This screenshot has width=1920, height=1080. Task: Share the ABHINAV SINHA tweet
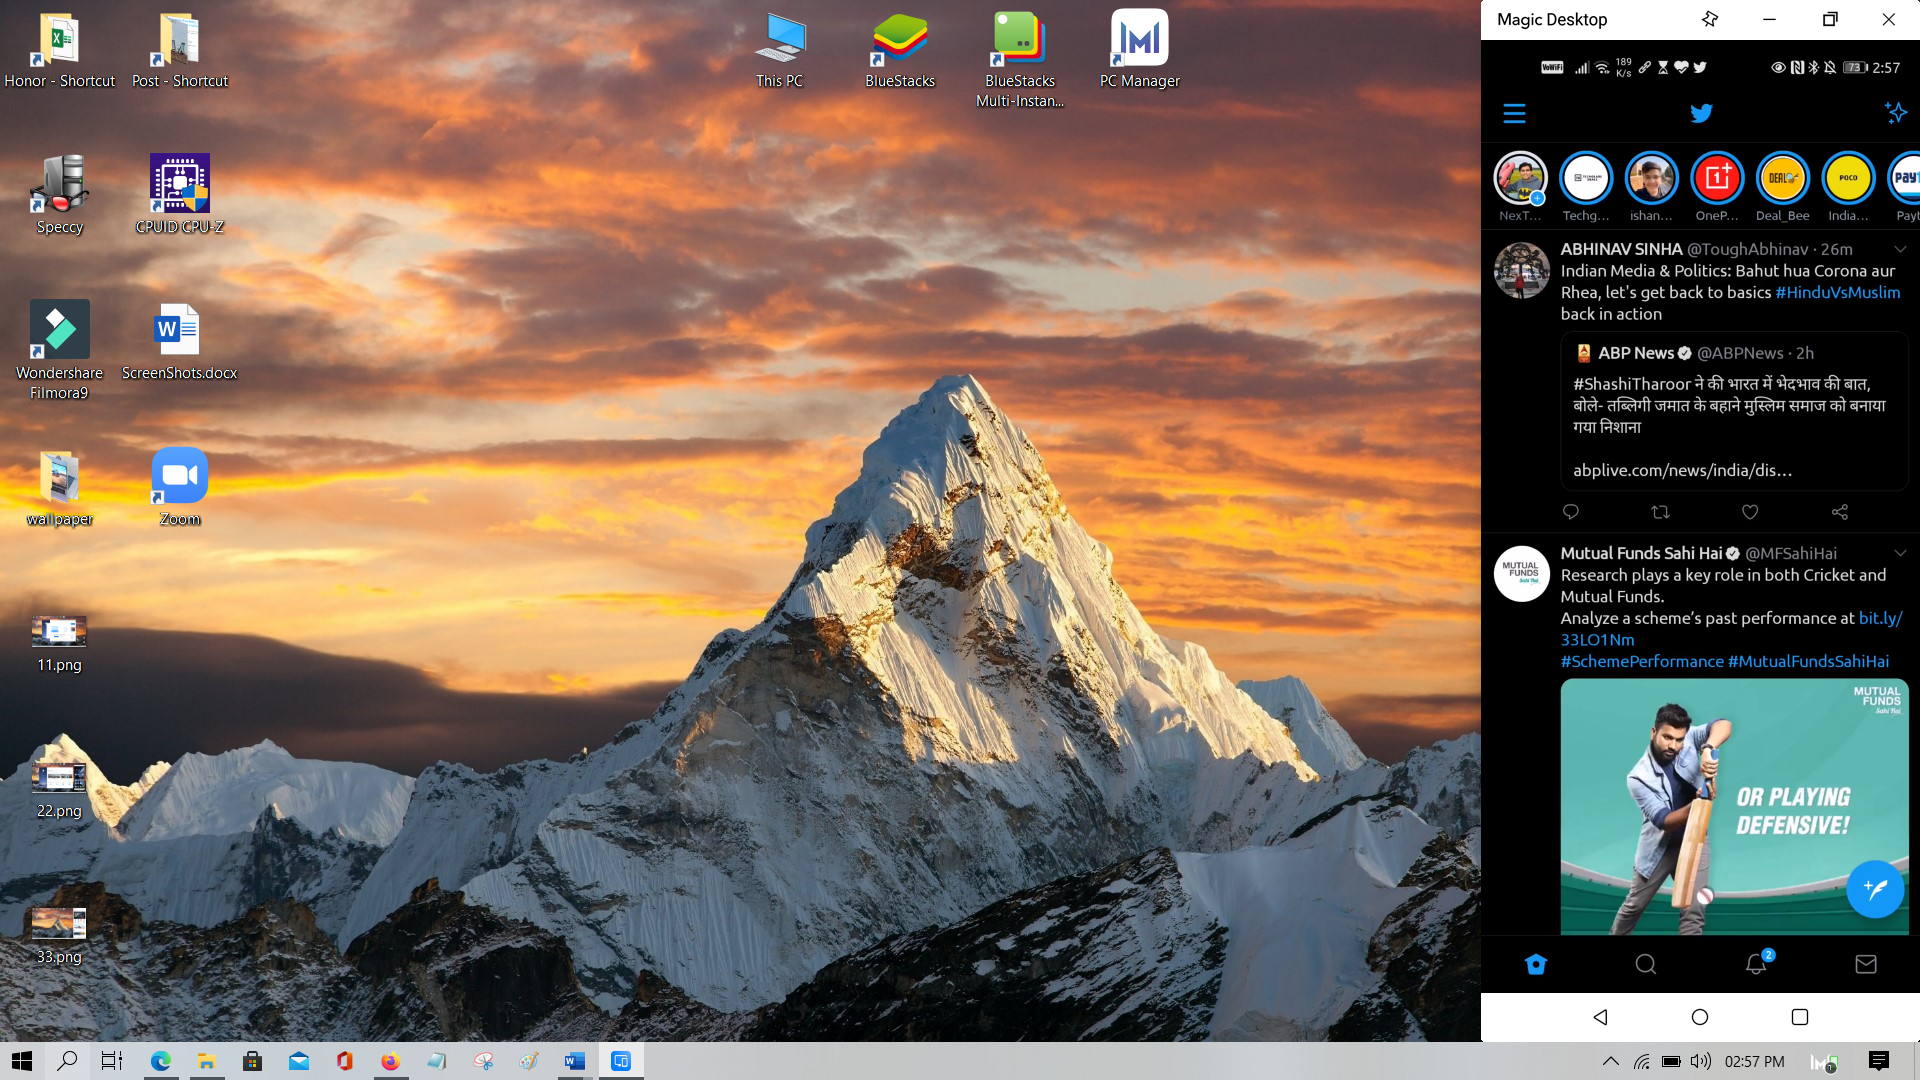(x=1839, y=512)
